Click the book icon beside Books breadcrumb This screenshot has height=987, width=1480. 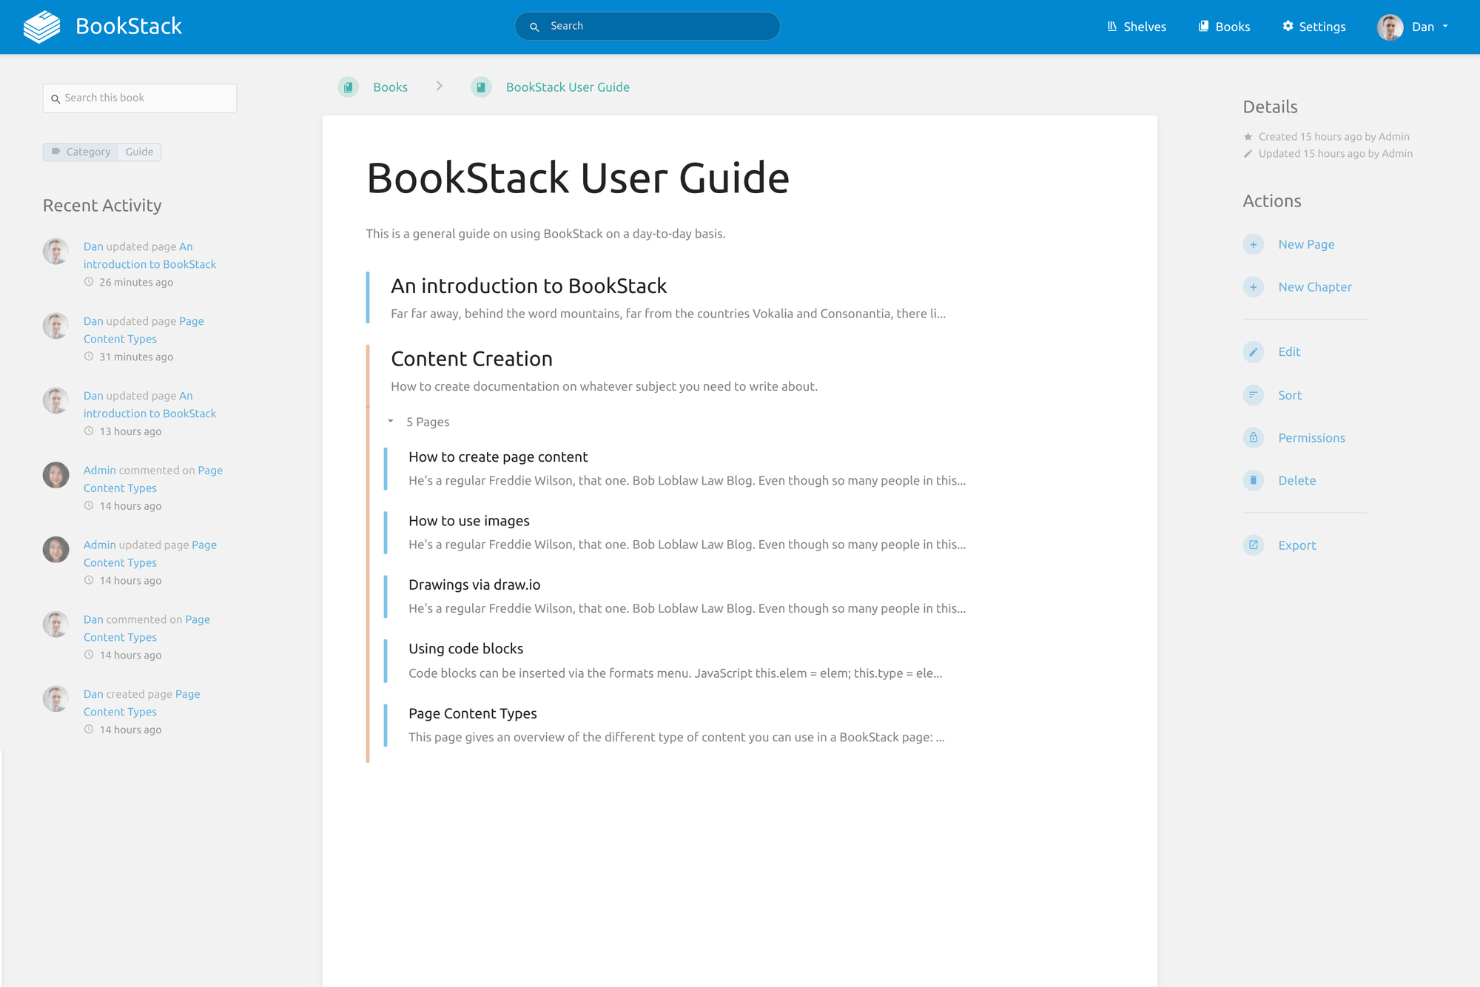tap(348, 87)
